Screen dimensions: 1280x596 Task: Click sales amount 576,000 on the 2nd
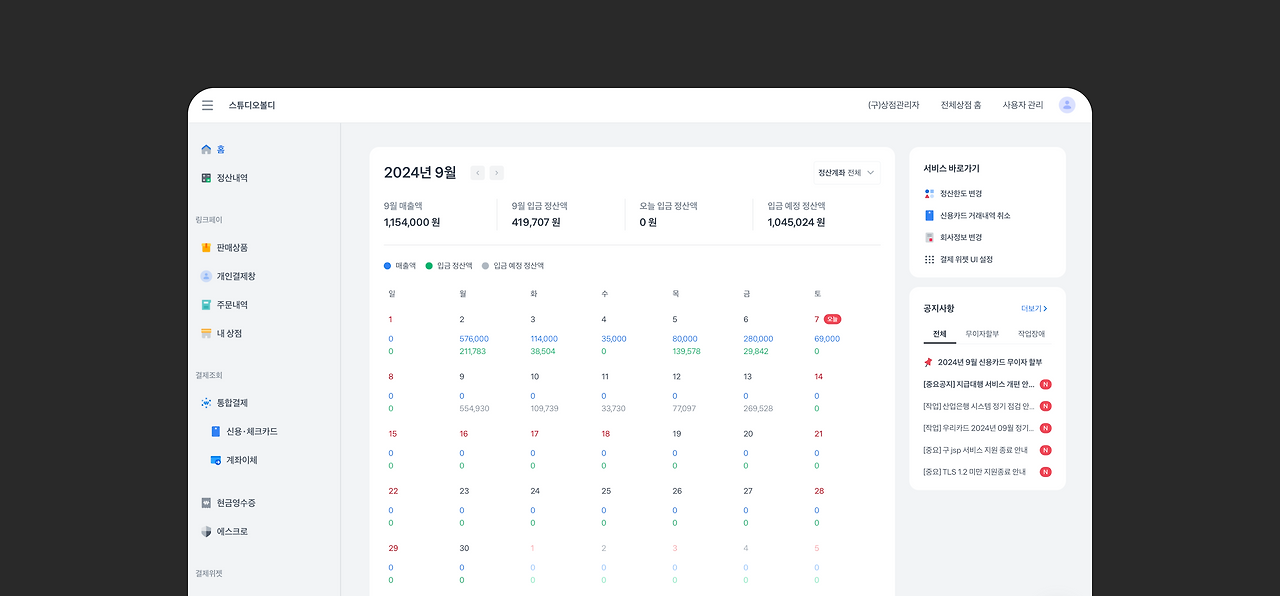(474, 339)
